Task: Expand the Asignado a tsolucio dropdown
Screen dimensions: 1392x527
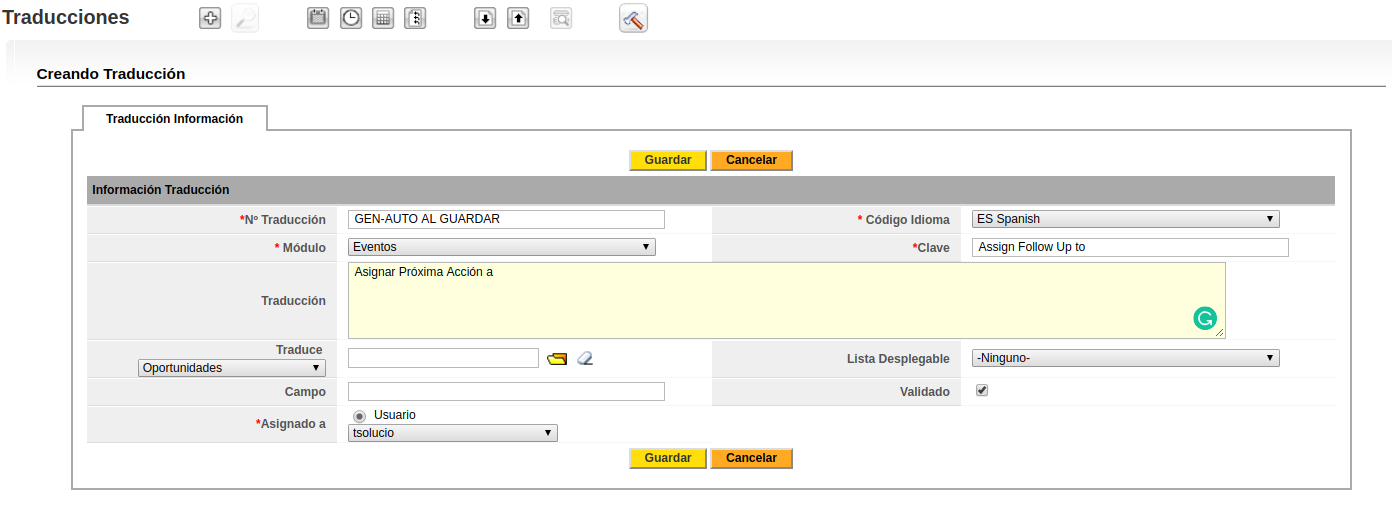Action: [x=452, y=433]
